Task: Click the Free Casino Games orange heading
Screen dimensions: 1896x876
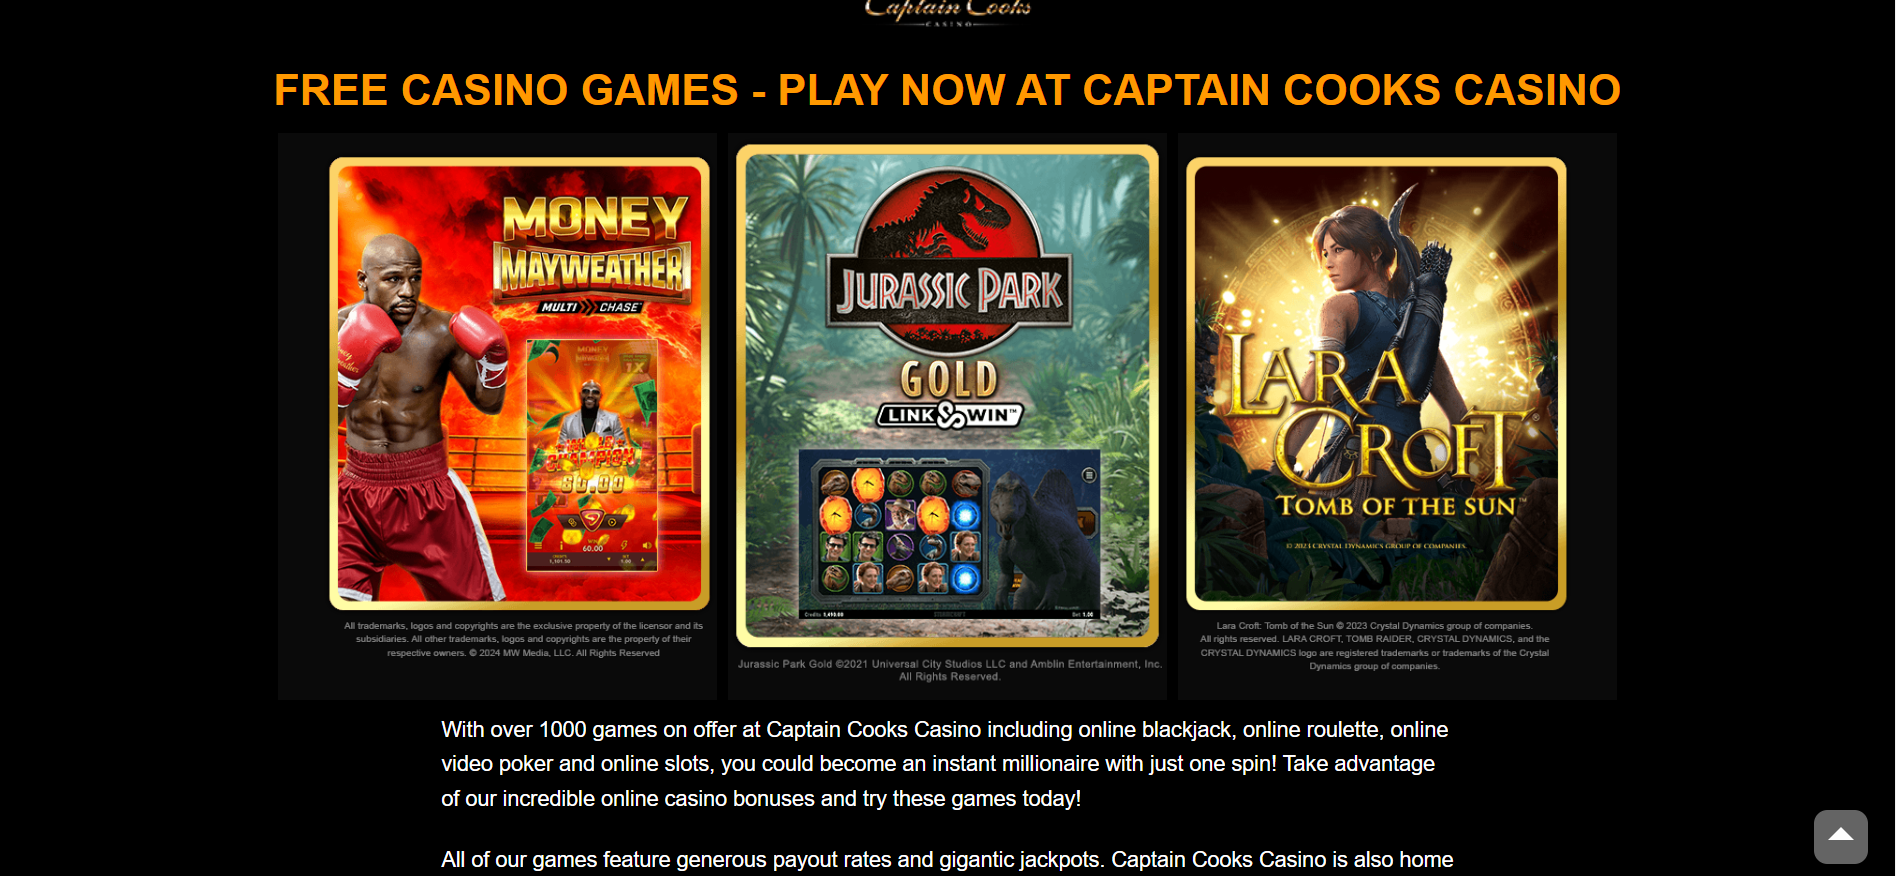Action: [947, 90]
